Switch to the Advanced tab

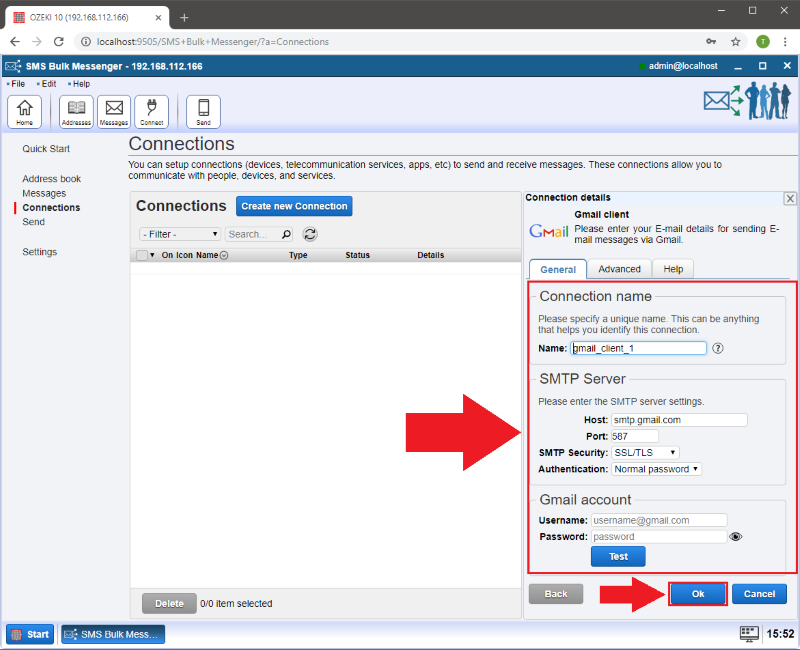click(x=619, y=269)
